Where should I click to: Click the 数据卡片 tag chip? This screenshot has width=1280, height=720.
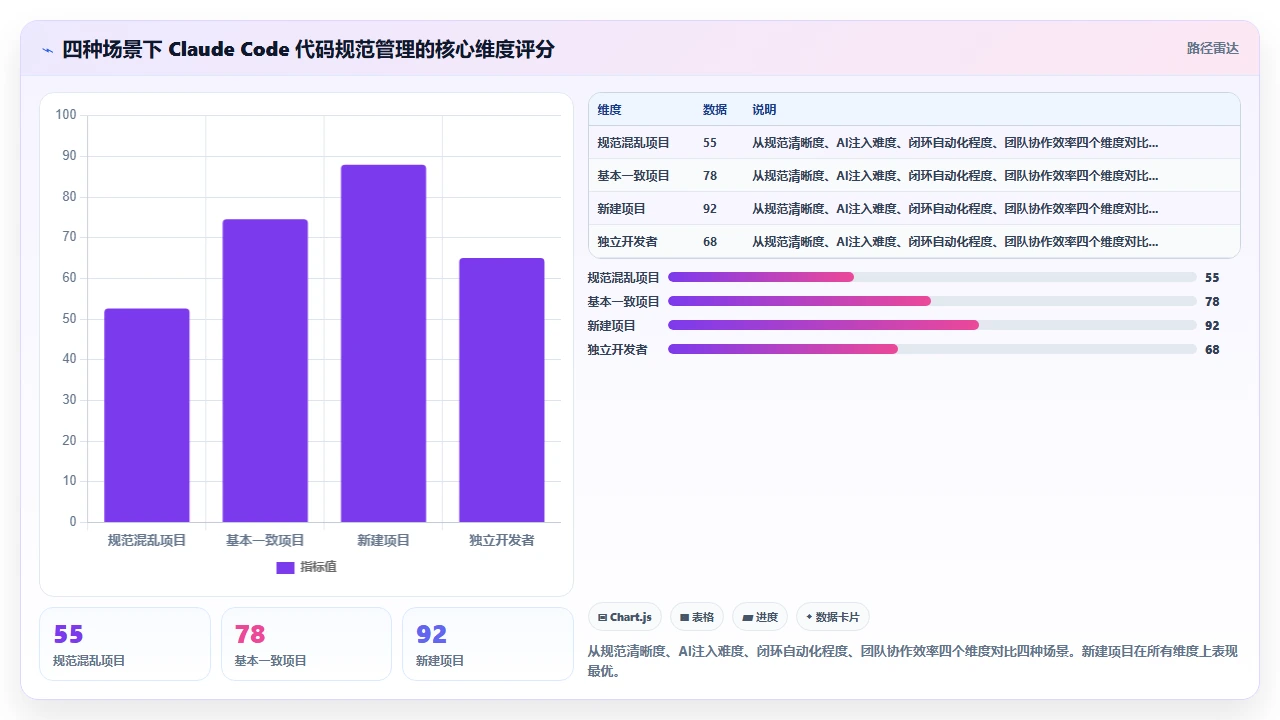833,617
